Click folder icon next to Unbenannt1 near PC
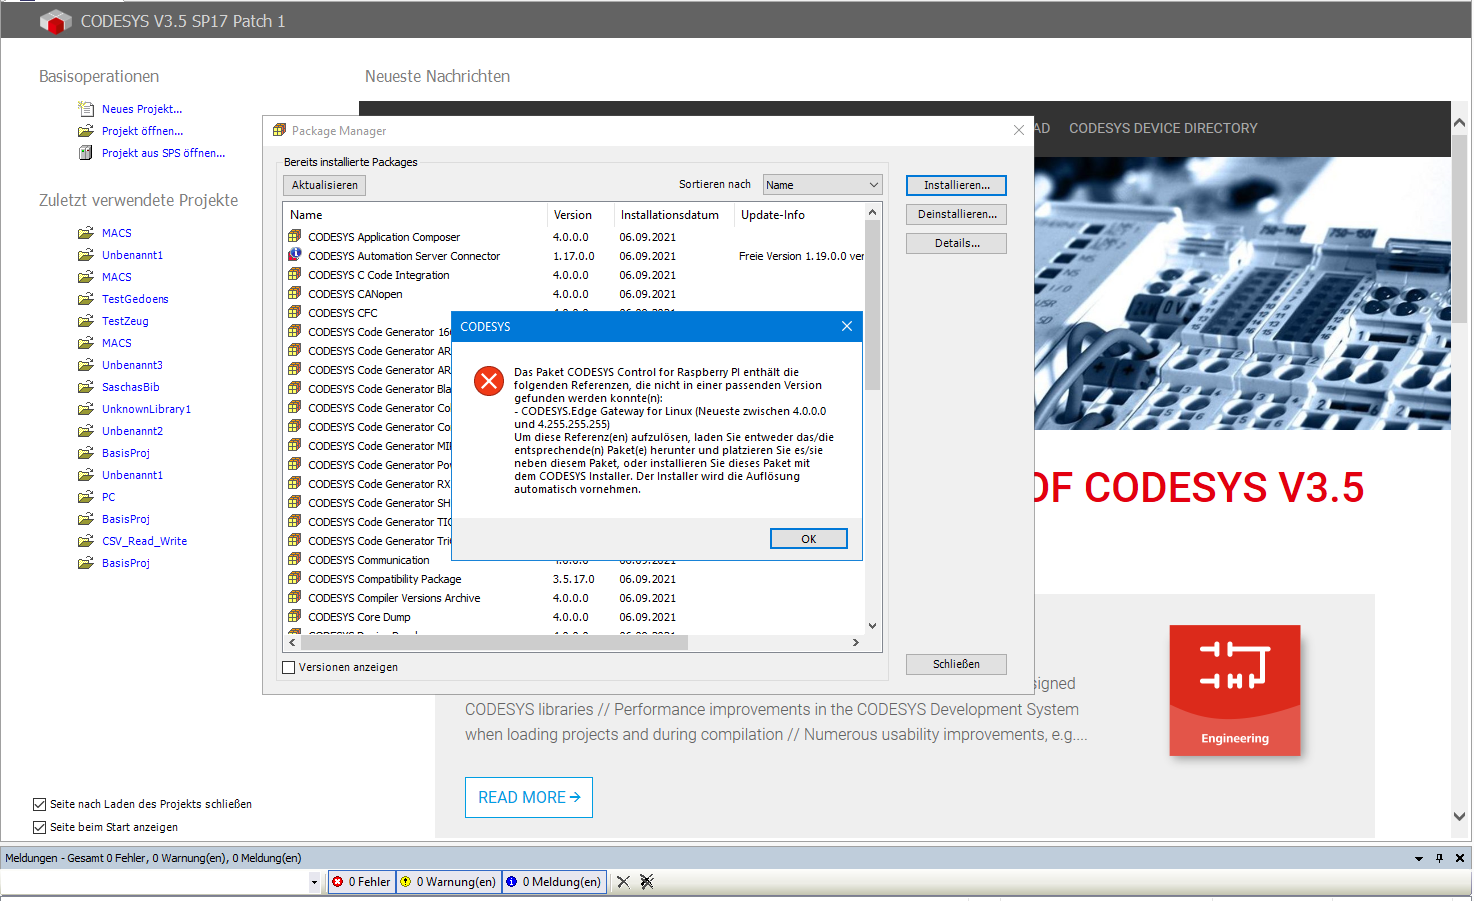The height and width of the screenshot is (901, 1474). [86, 475]
